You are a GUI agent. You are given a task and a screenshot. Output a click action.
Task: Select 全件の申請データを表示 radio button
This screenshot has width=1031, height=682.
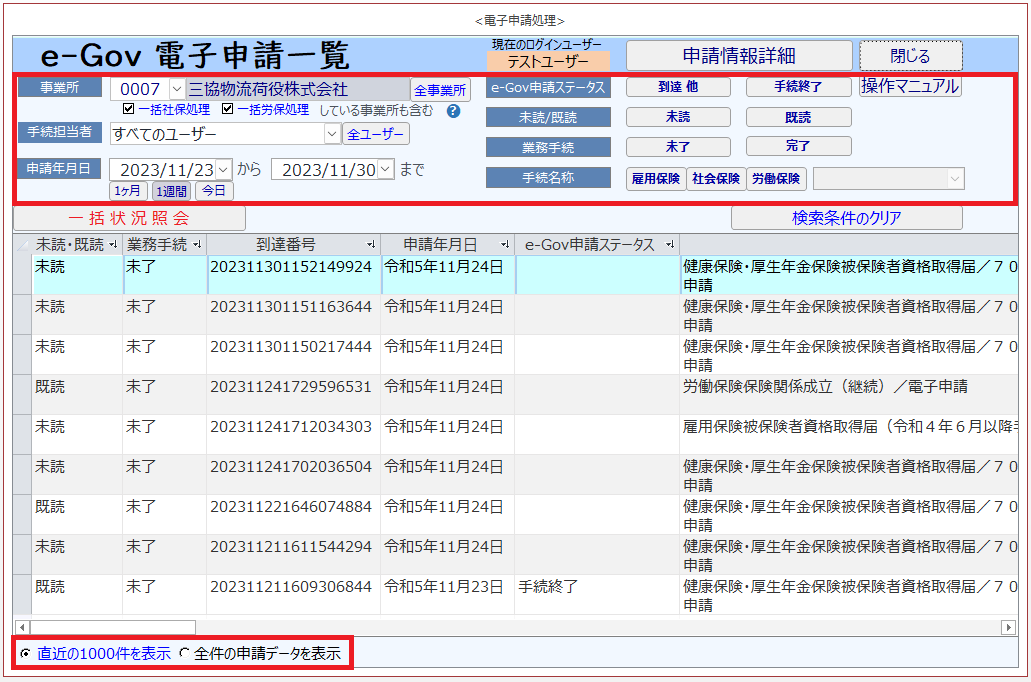(184, 653)
